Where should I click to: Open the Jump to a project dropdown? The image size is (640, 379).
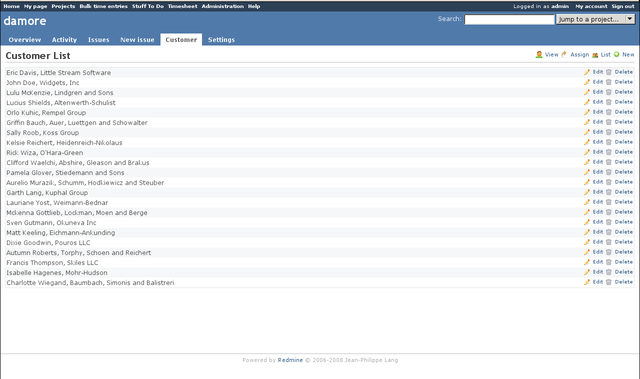596,19
